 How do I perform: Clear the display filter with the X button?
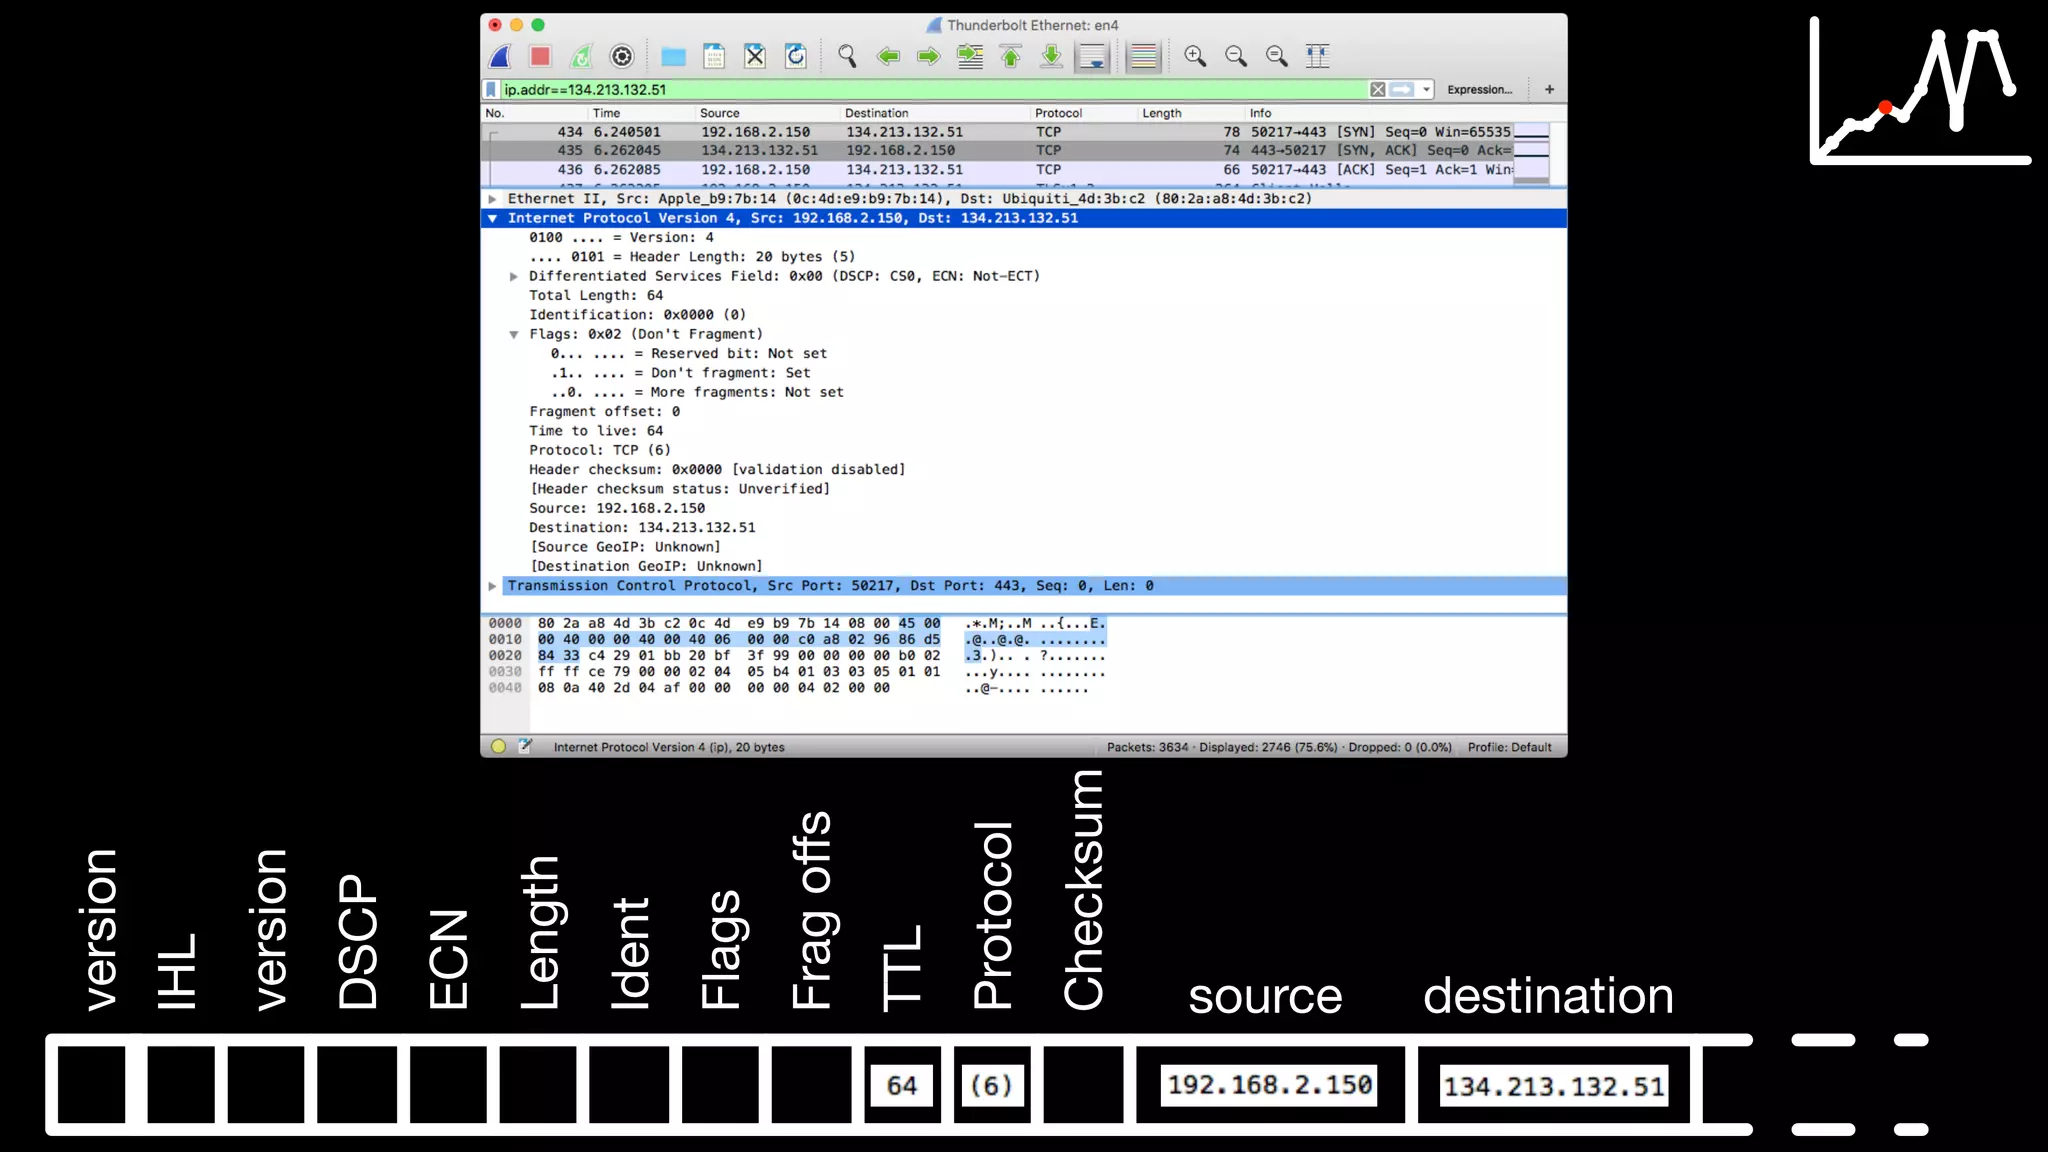point(1378,89)
